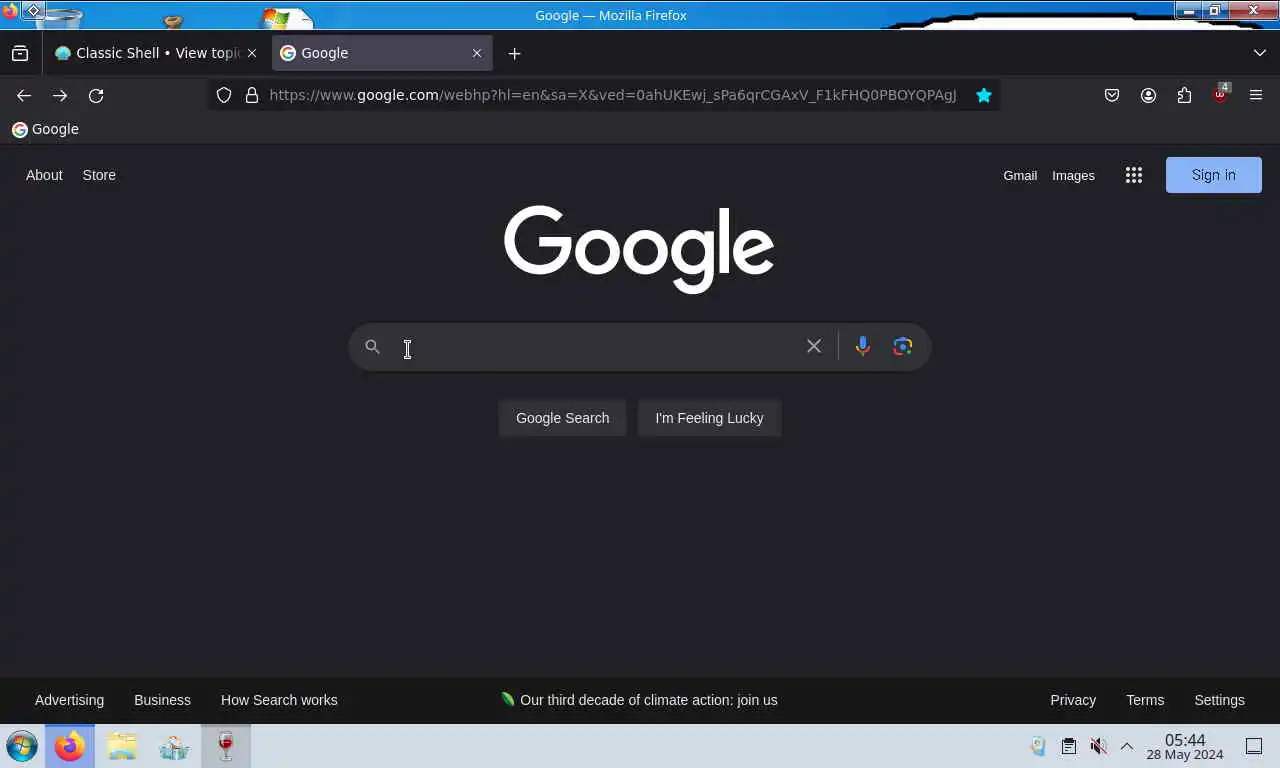Open the Firefox account menu

[1148, 95]
